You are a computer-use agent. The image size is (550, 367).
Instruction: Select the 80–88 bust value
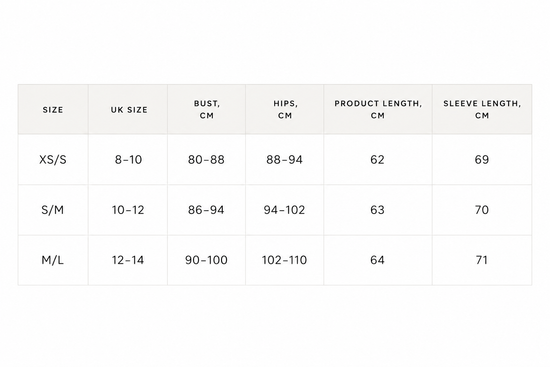206,160
